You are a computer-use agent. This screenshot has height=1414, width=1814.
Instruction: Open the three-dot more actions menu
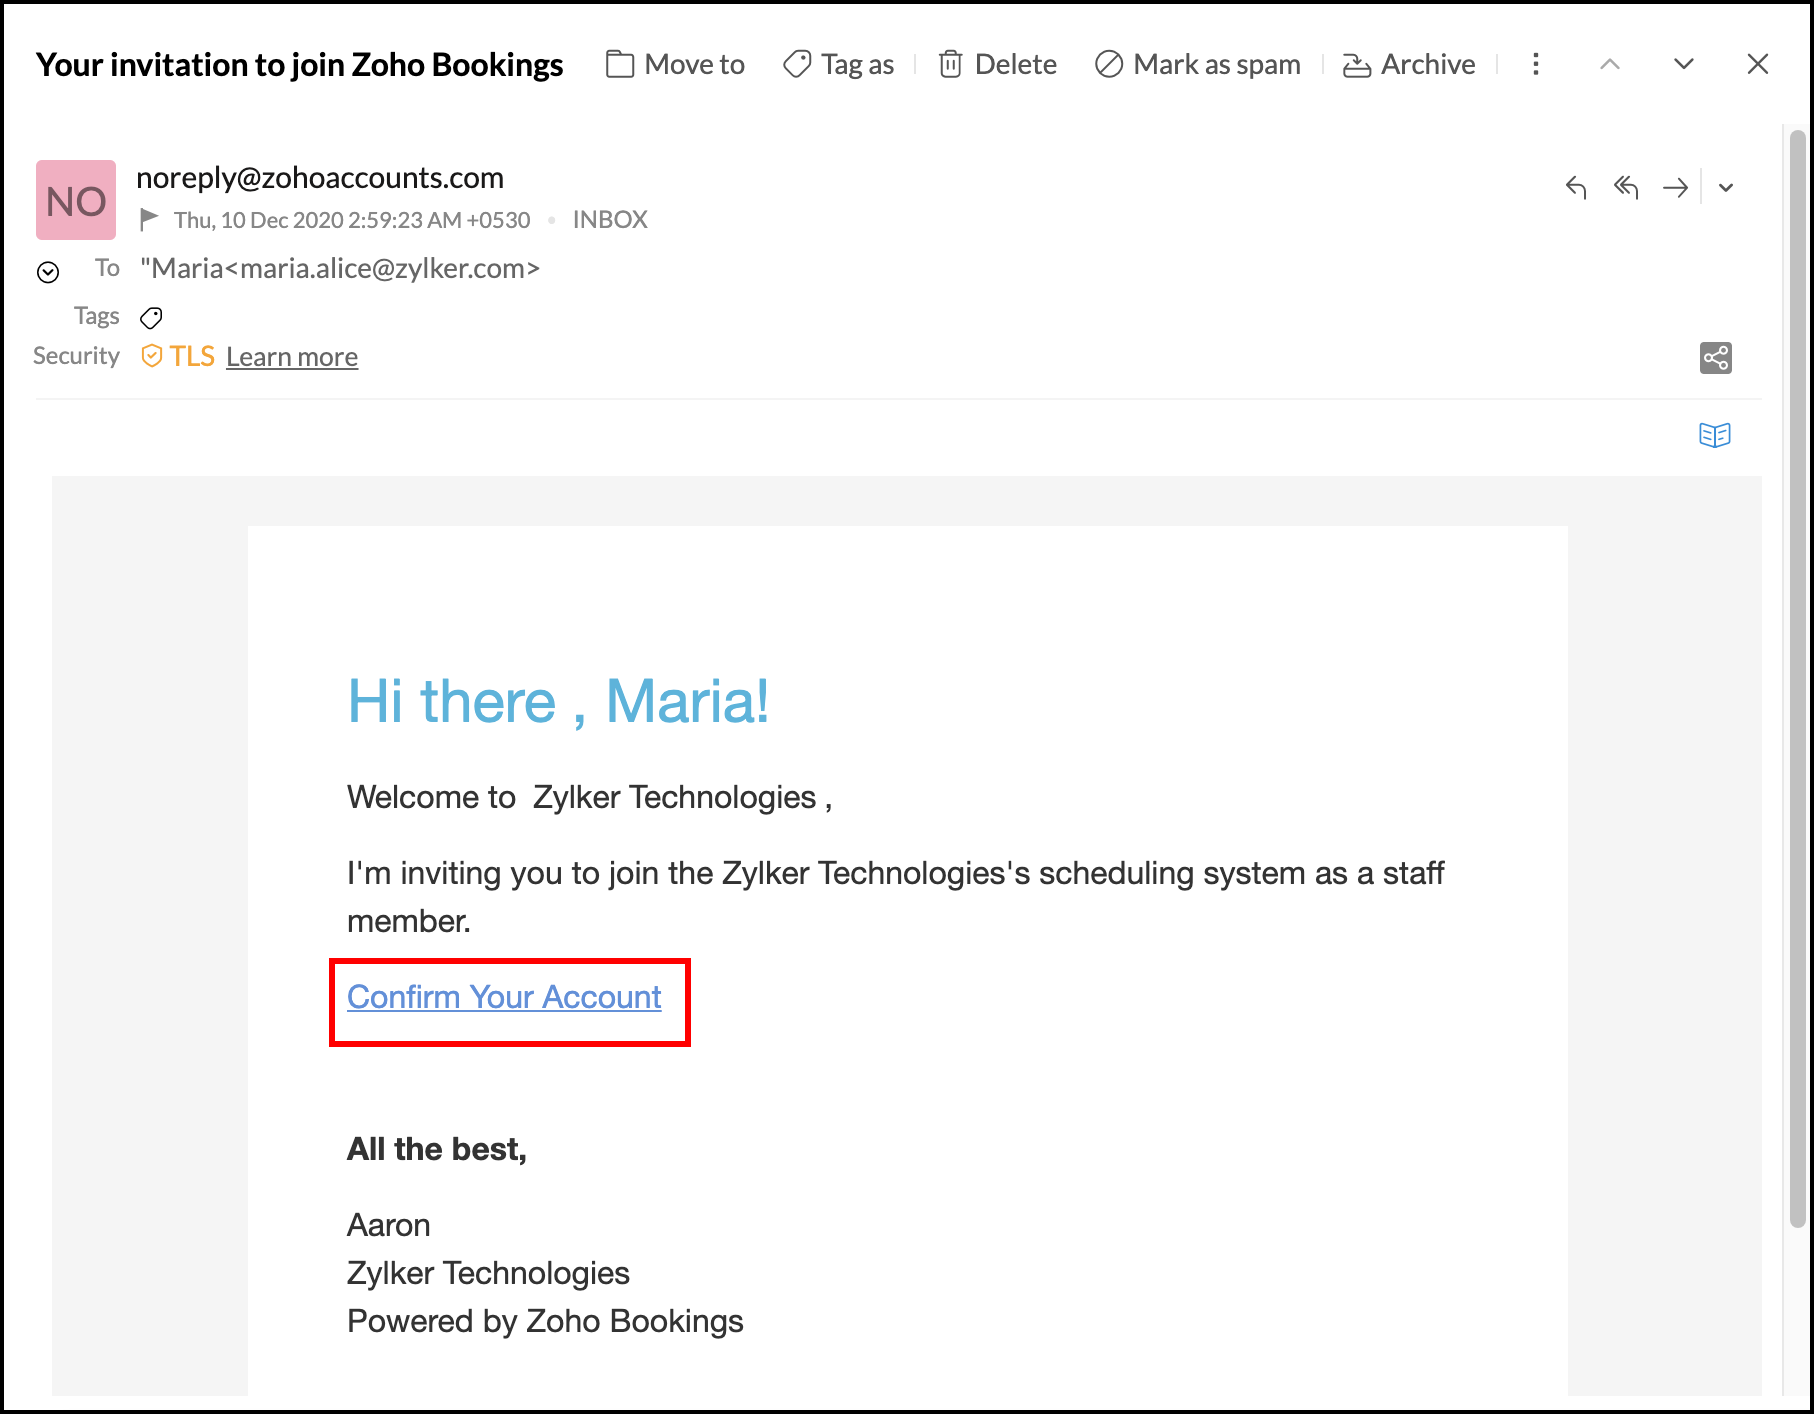(x=1535, y=64)
